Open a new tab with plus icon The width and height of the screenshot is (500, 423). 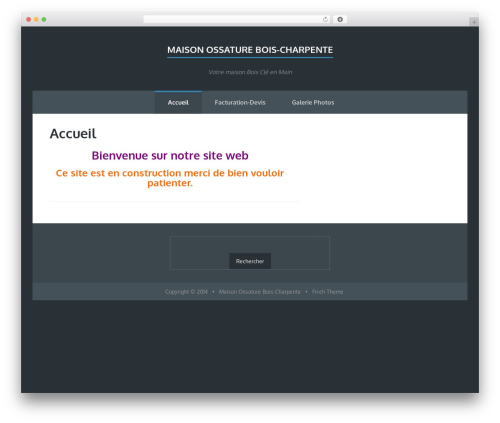474,22
